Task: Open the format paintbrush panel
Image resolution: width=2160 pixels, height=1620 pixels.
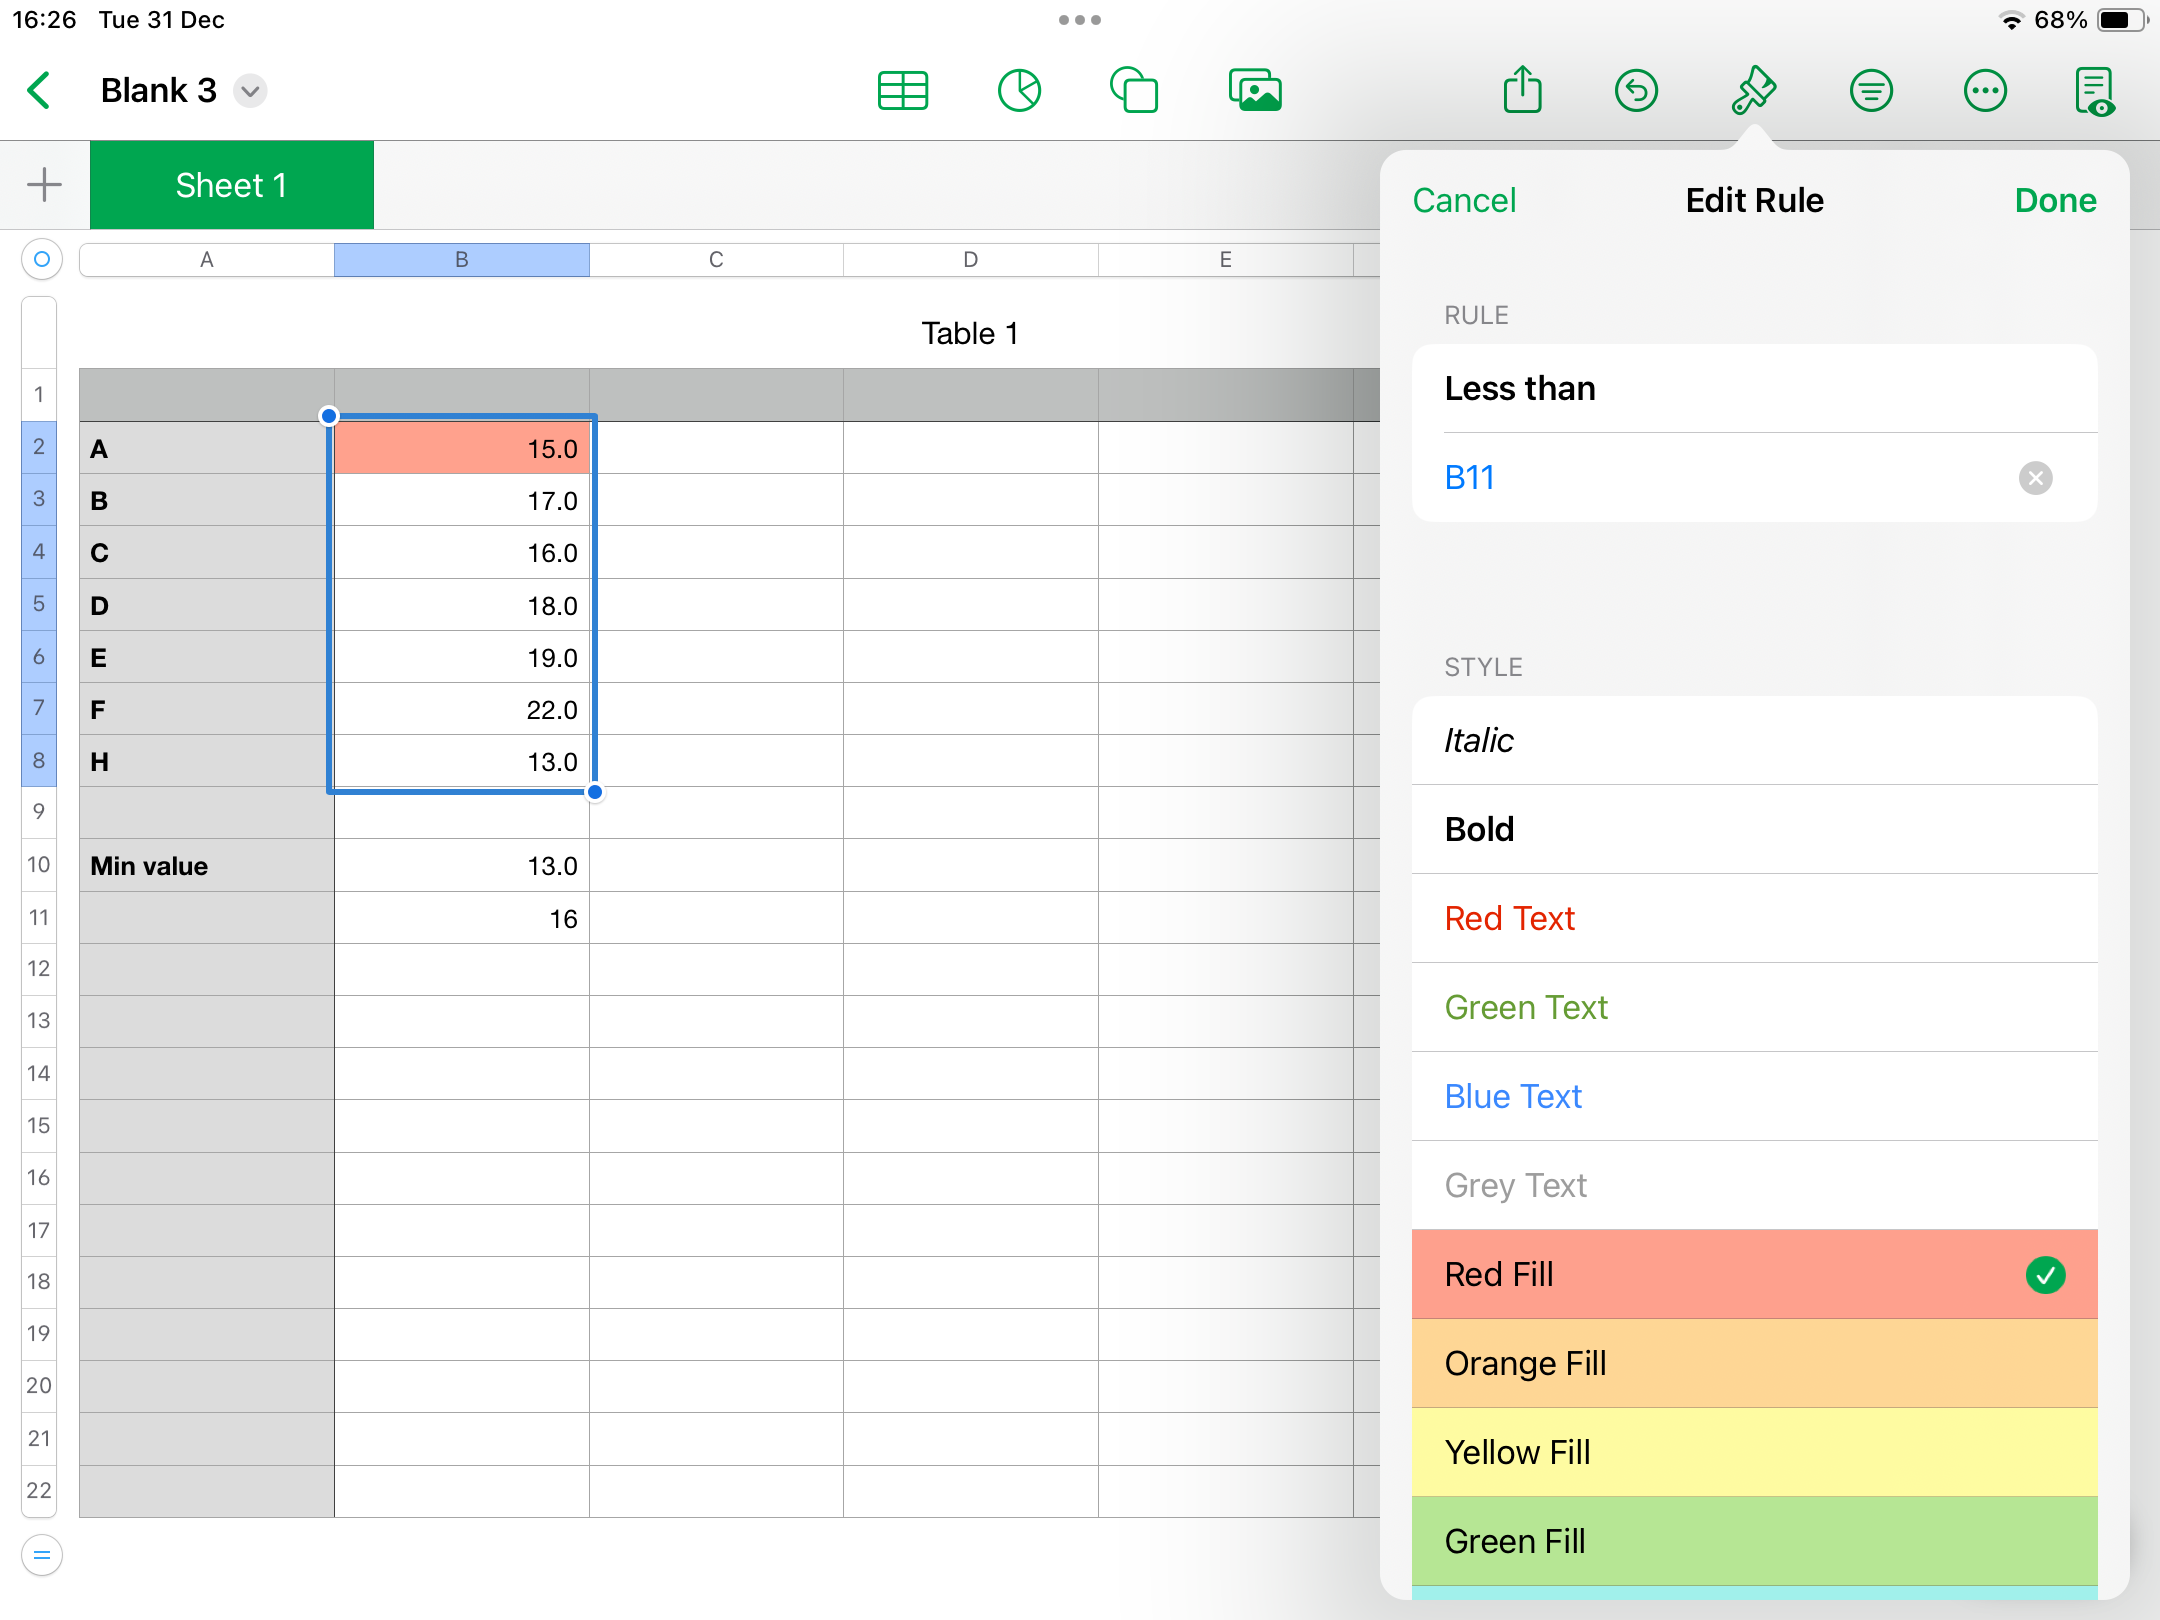Action: [x=1753, y=91]
